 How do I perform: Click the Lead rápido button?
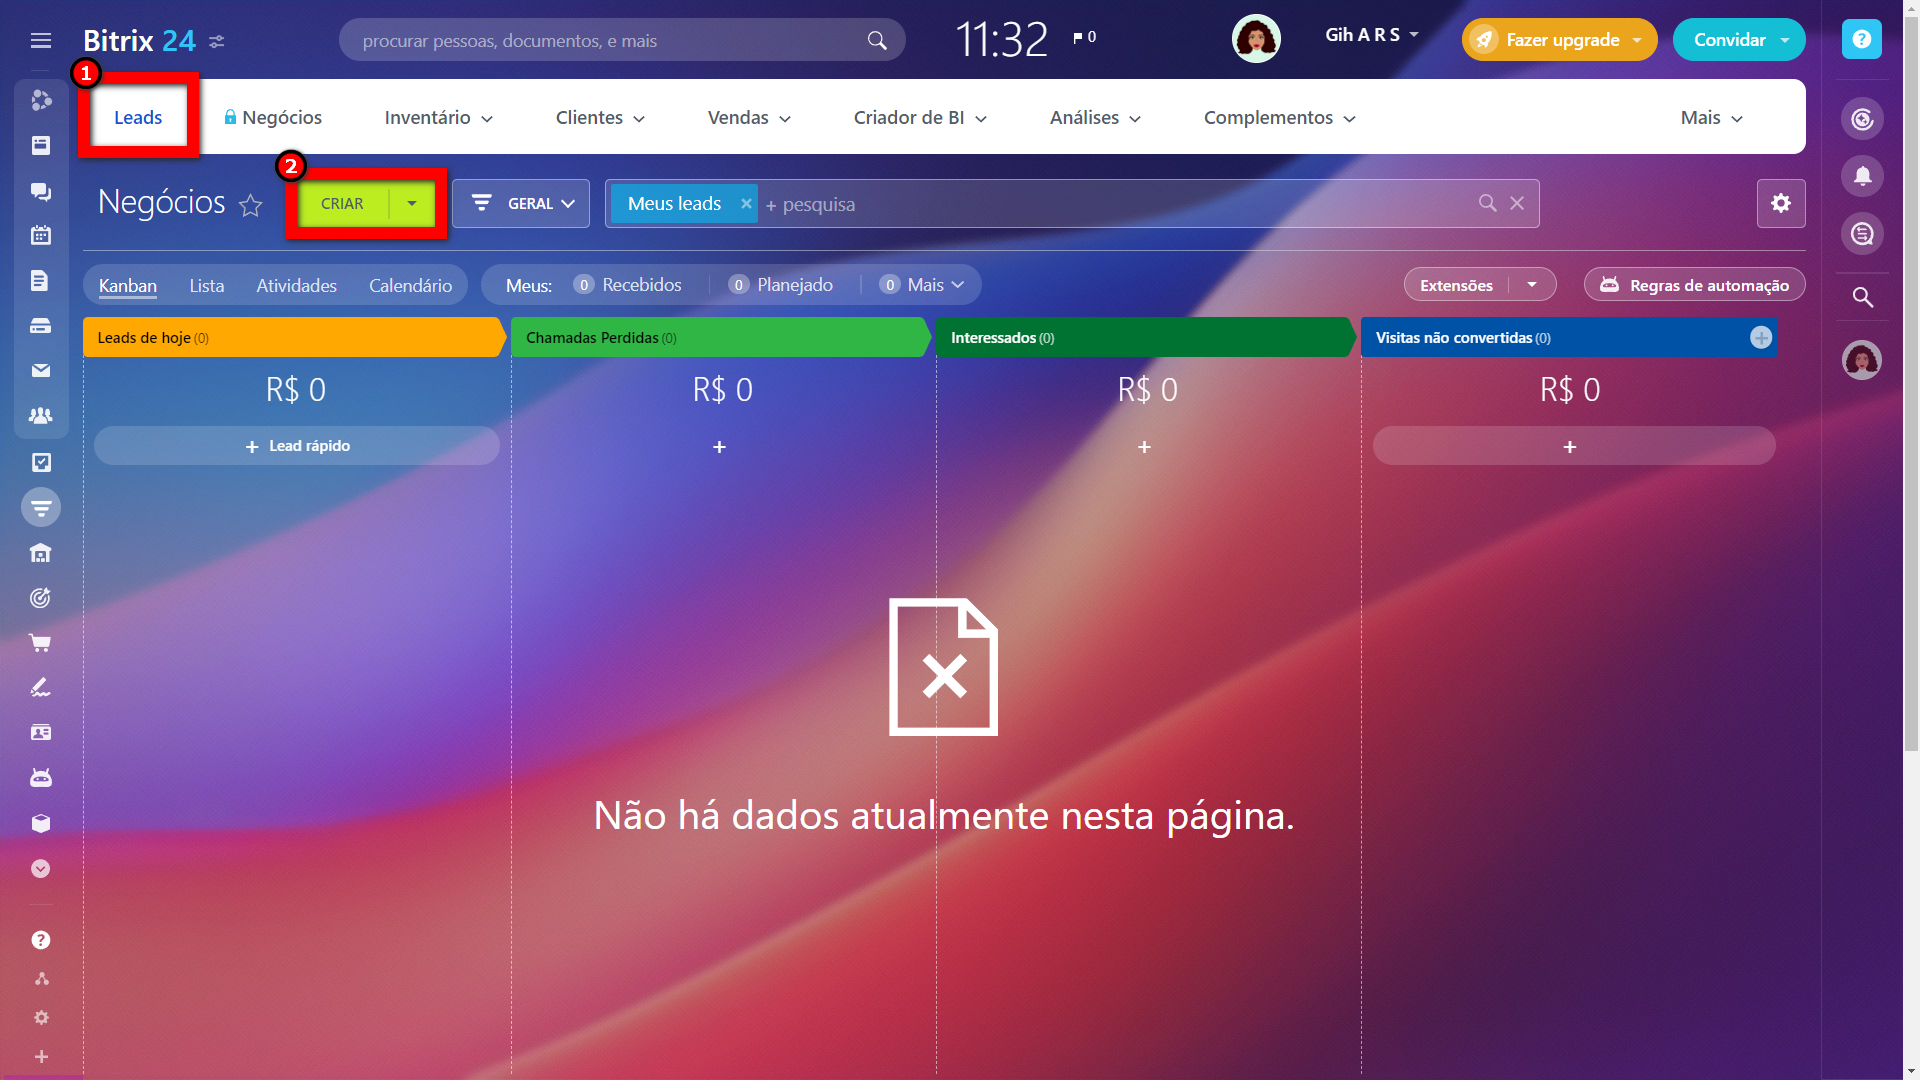pyautogui.click(x=297, y=446)
